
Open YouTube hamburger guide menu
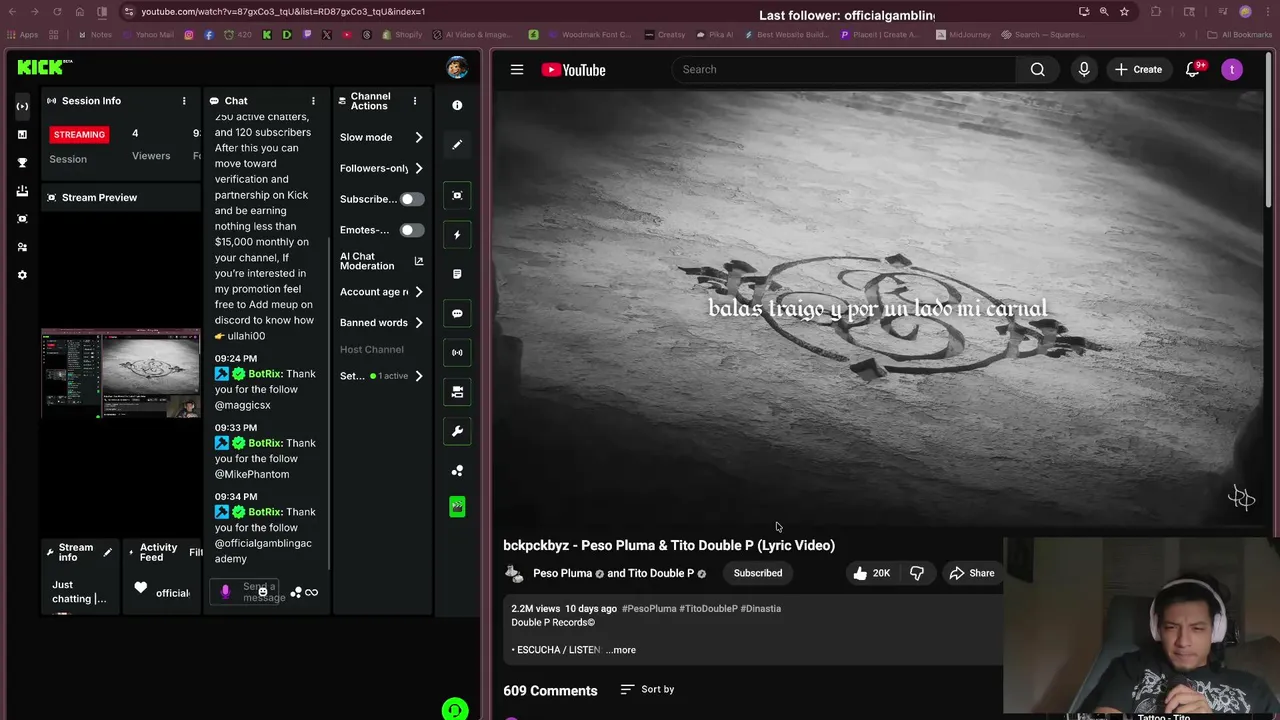517,70
